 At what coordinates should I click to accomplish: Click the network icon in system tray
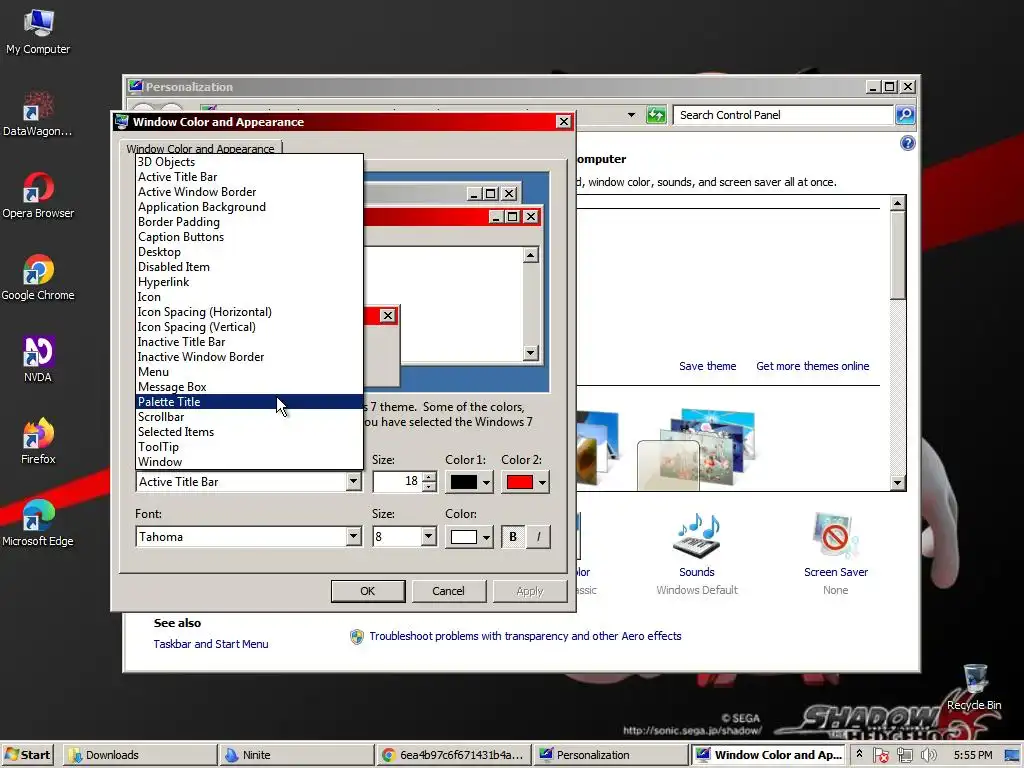click(x=904, y=755)
